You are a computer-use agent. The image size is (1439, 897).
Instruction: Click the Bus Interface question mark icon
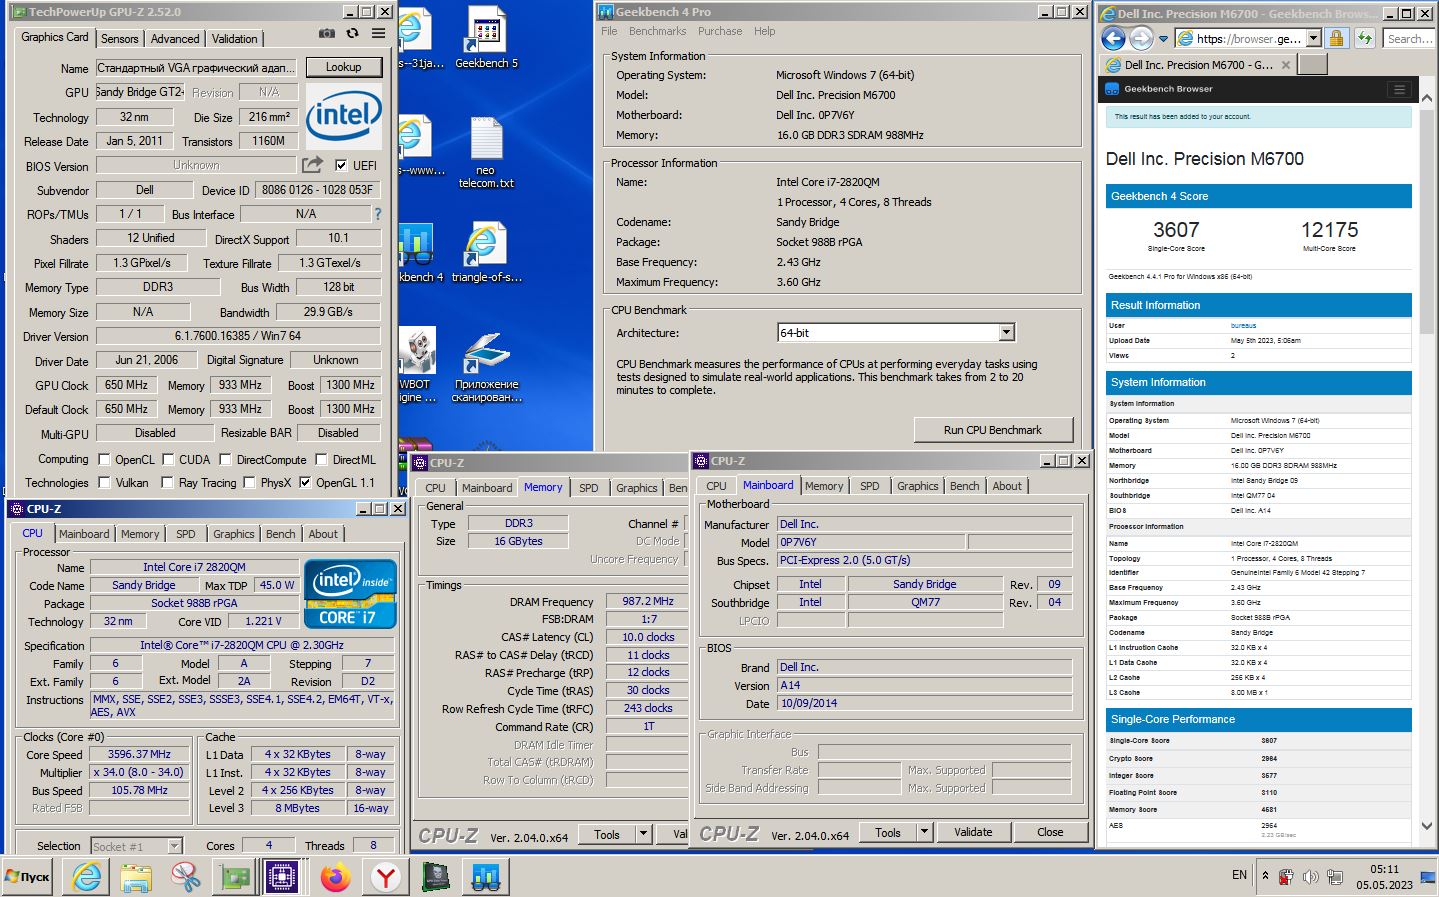377,214
